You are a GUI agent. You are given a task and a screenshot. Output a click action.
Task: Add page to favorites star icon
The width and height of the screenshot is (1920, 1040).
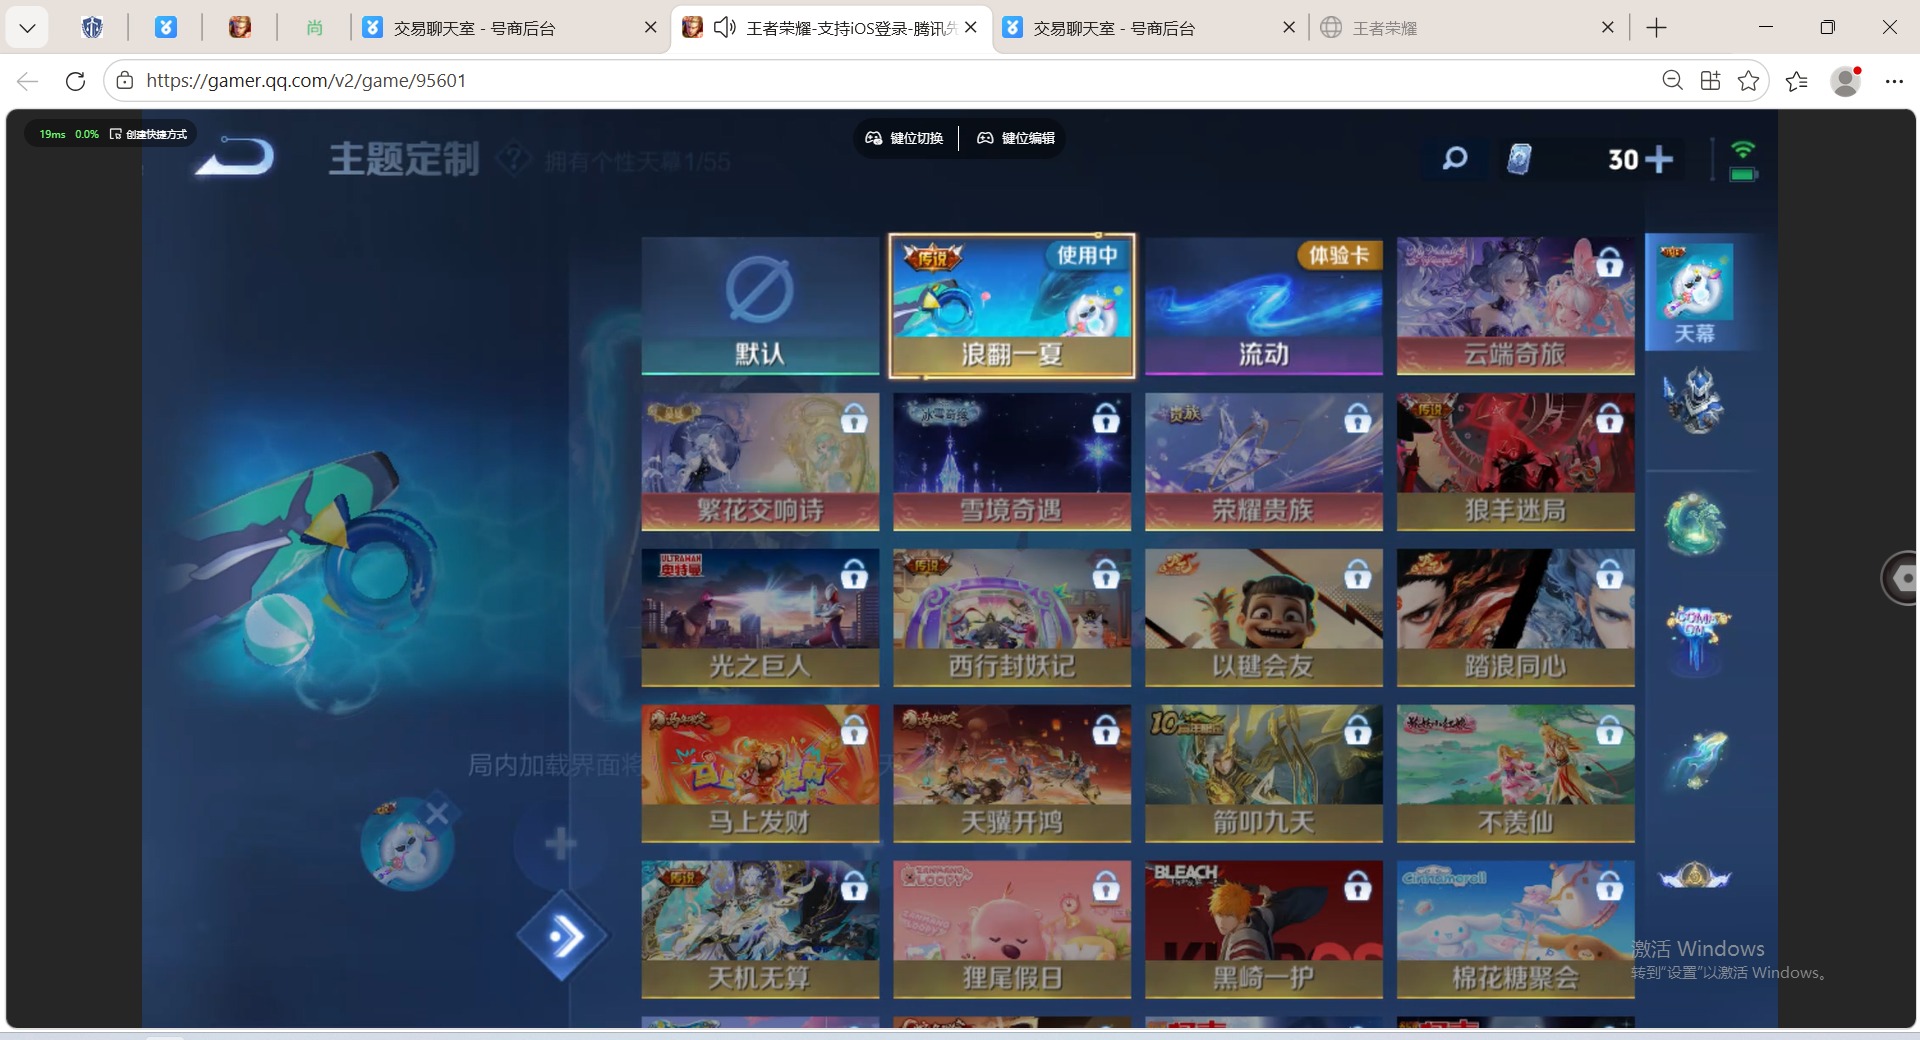(1748, 81)
